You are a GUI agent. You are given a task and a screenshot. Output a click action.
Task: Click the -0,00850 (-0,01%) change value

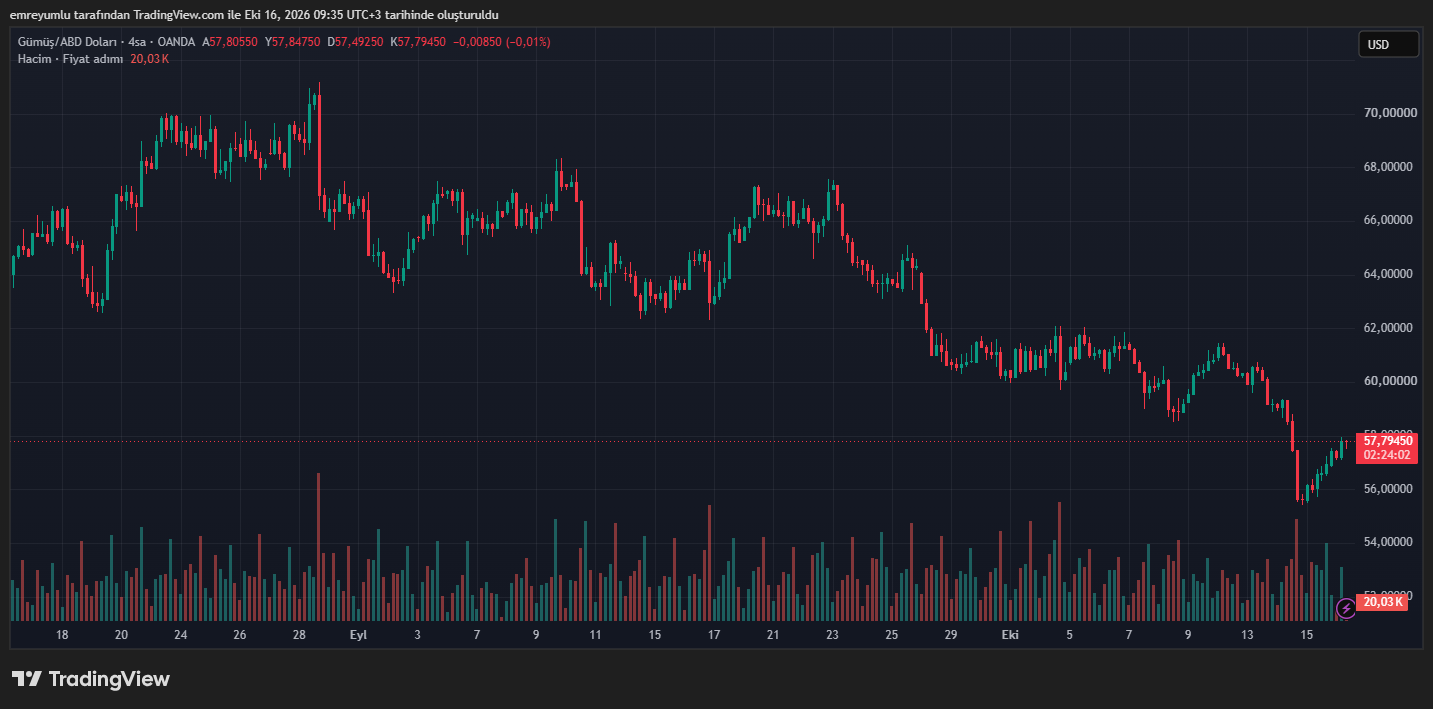(501, 42)
